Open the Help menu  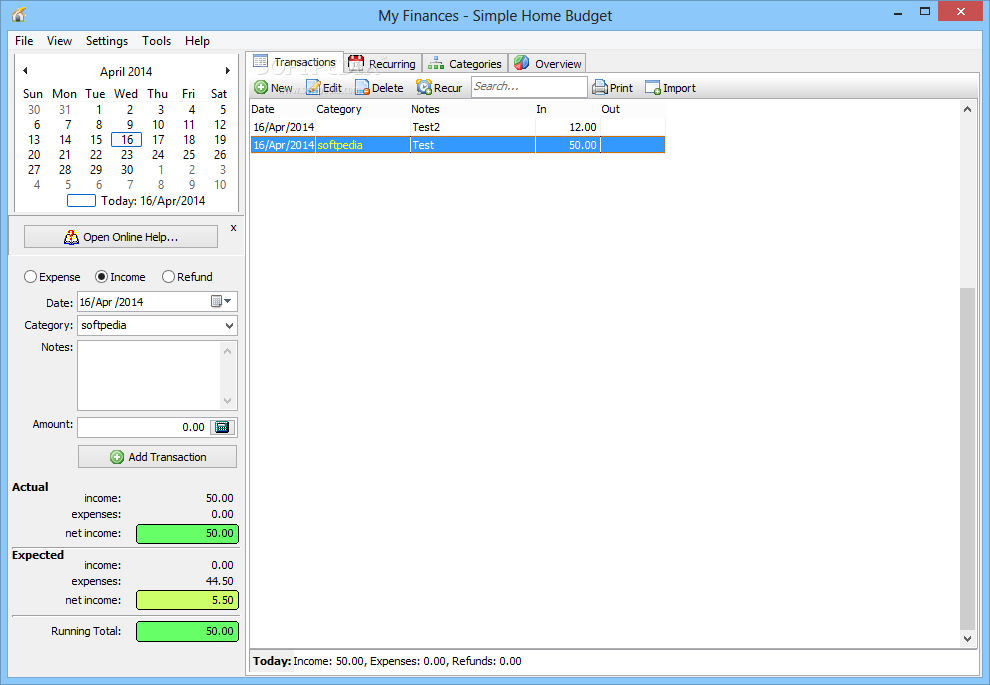pyautogui.click(x=197, y=40)
